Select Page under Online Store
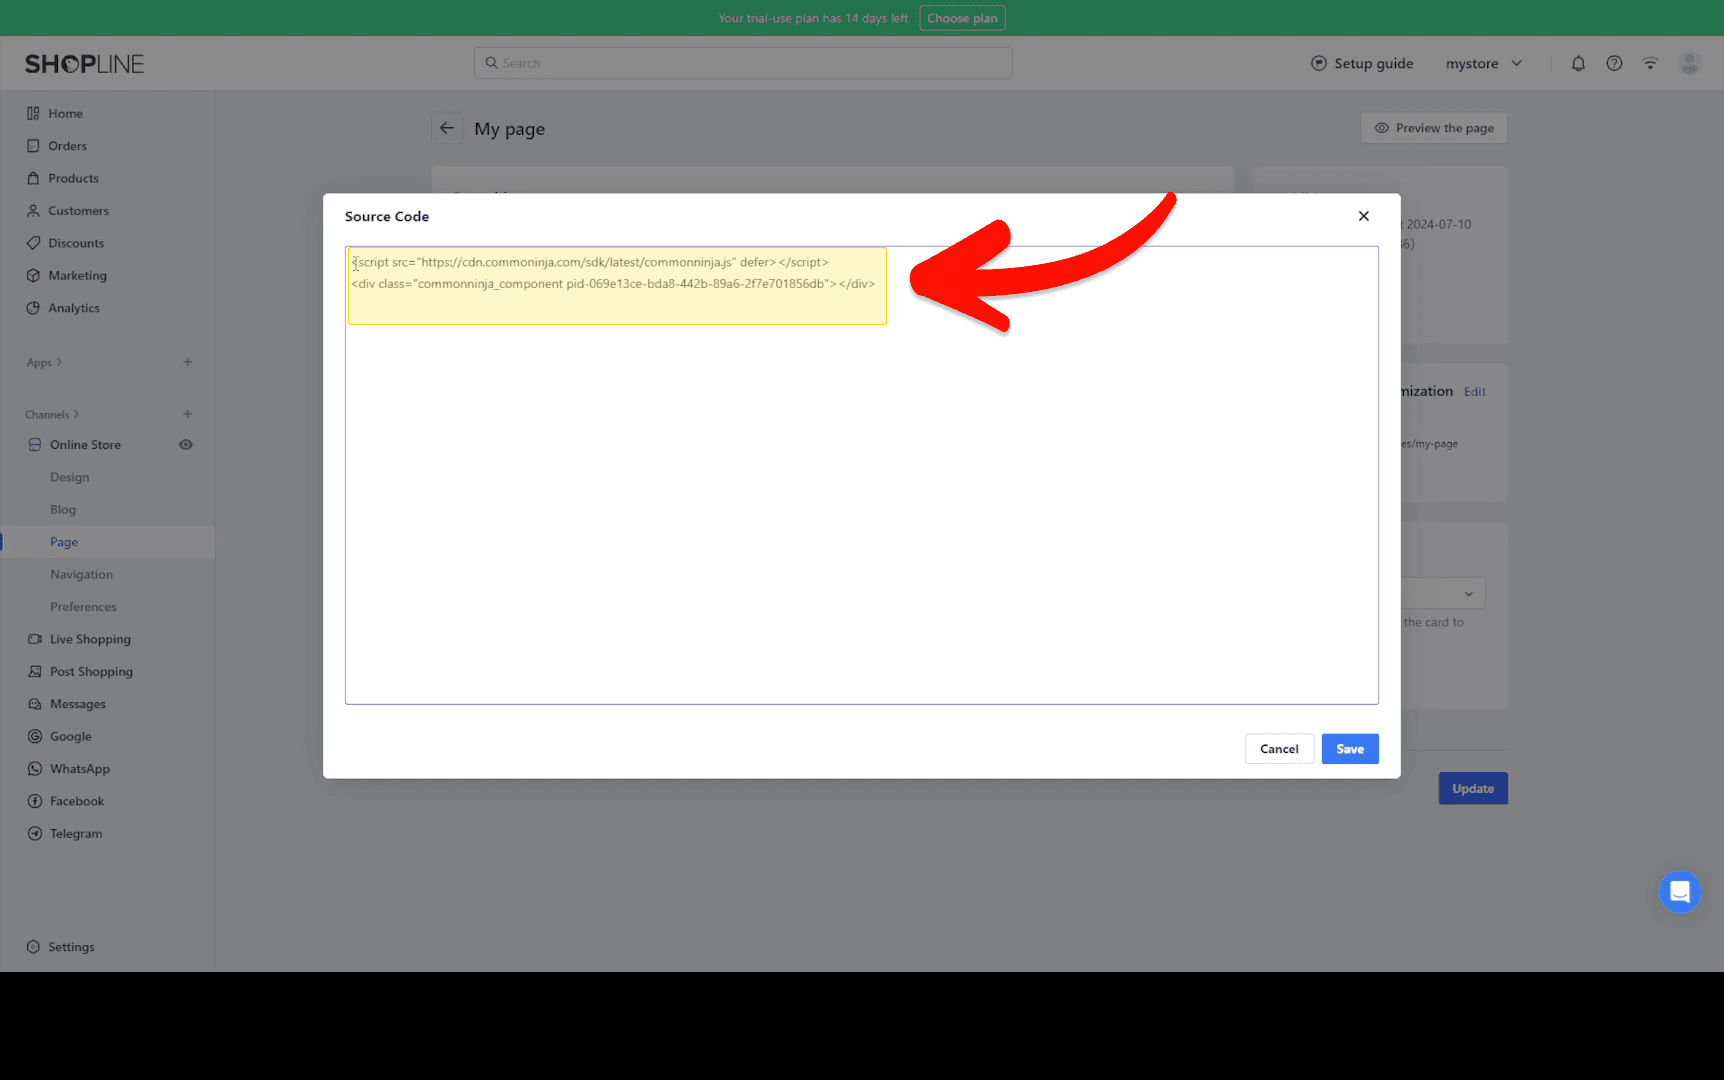The image size is (1724, 1080). [x=64, y=542]
